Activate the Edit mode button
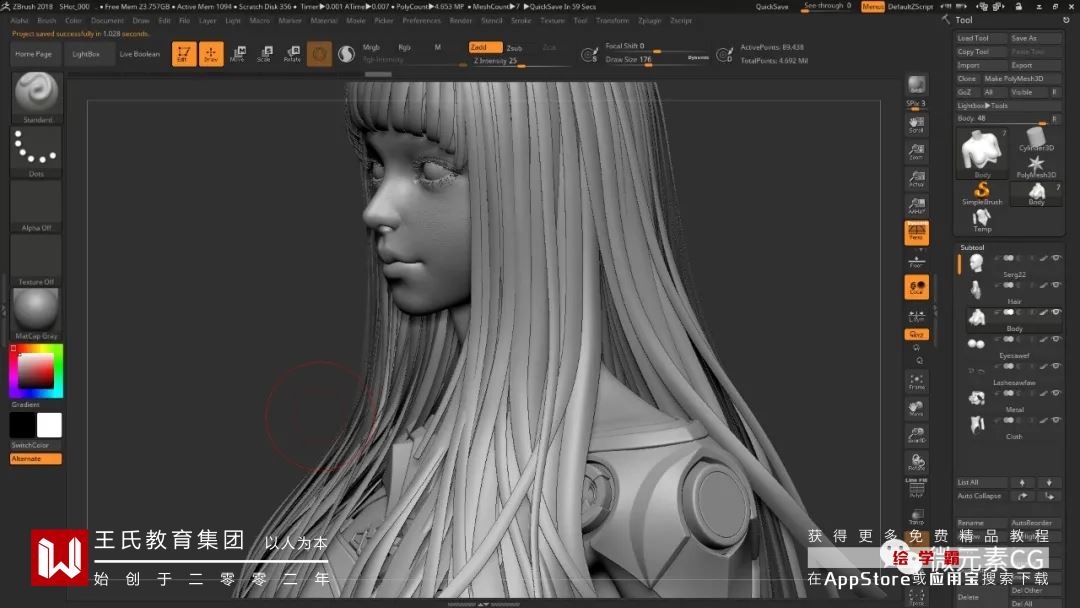Screen dimensions: 1080x608 (184, 54)
